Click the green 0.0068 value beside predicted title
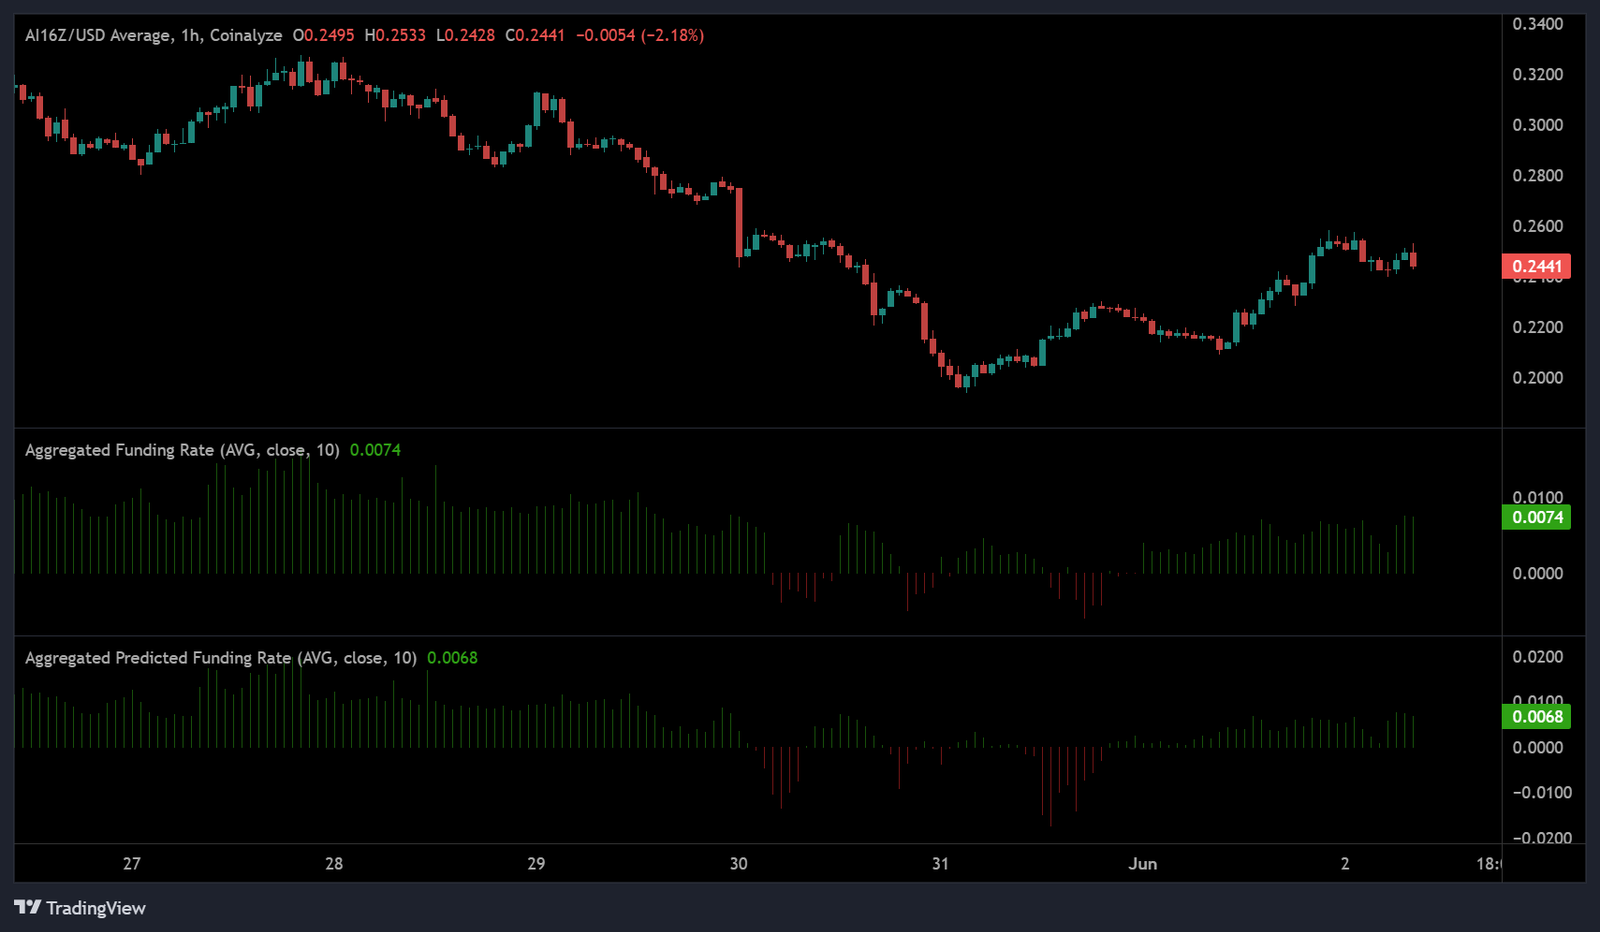 452,658
